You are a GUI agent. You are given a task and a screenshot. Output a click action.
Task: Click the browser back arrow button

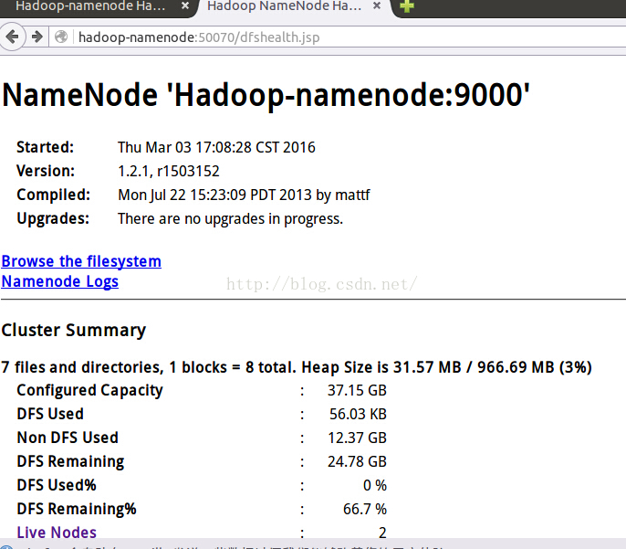[x=12, y=37]
